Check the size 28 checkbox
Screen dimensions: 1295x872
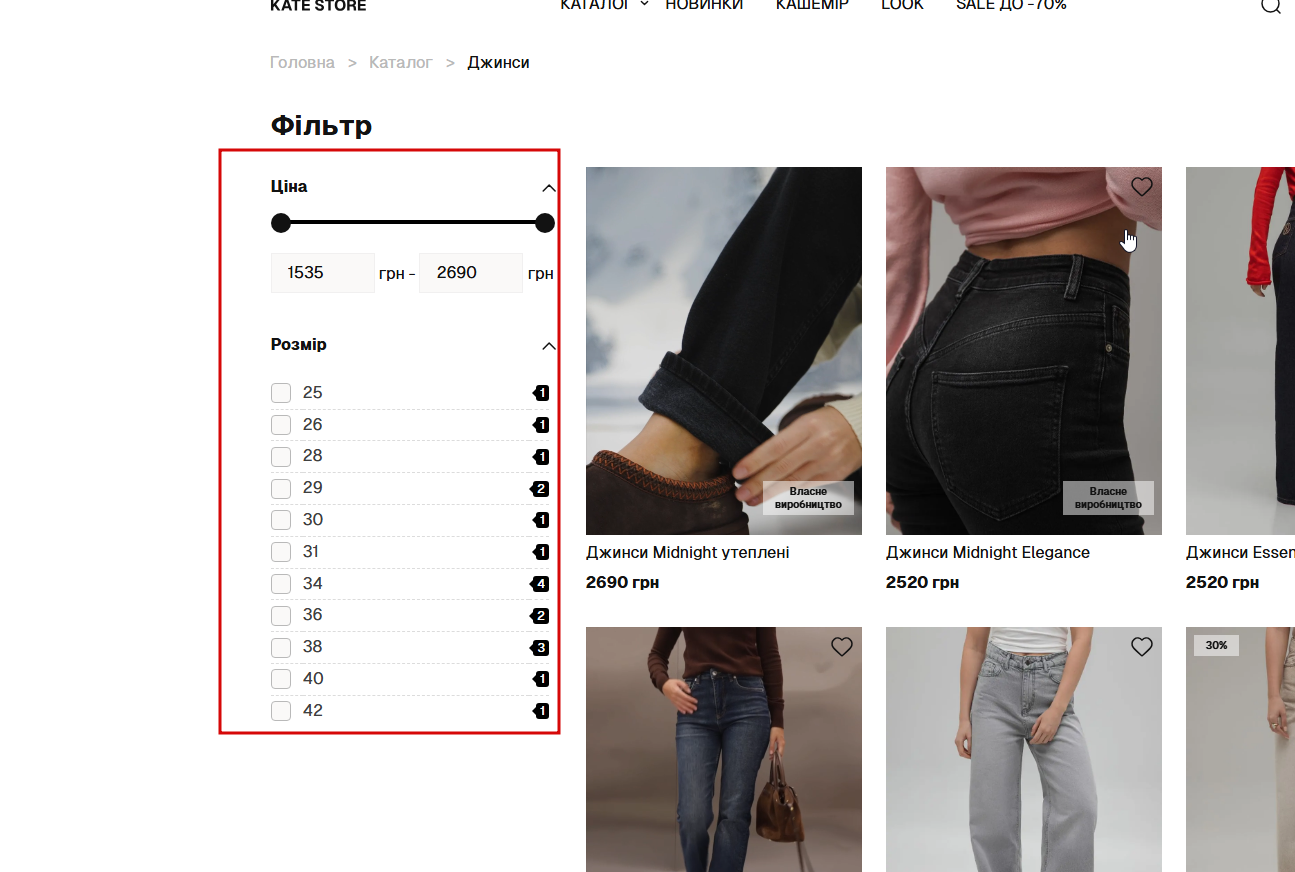281,457
